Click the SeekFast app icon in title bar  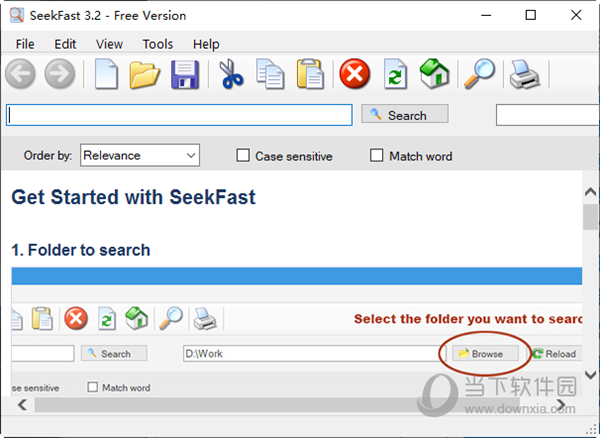(17, 15)
